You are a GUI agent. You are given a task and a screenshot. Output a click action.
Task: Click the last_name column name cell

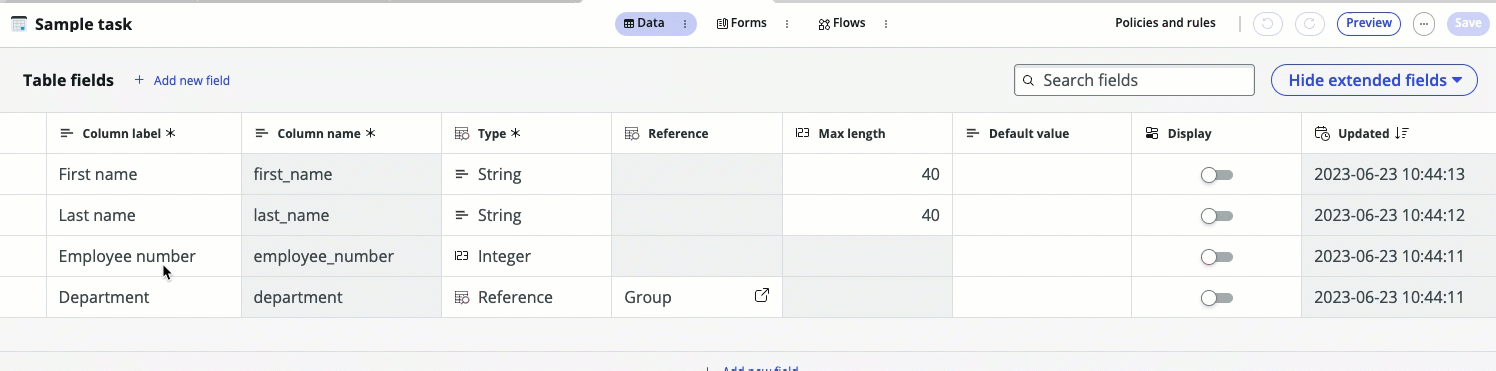tap(341, 215)
